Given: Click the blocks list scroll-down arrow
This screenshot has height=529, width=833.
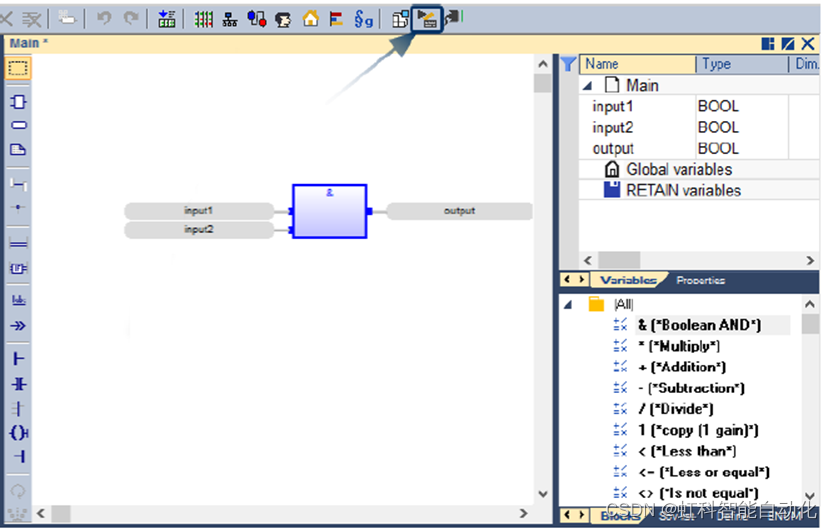Looking at the screenshot, I should pyautogui.click(x=810, y=496).
